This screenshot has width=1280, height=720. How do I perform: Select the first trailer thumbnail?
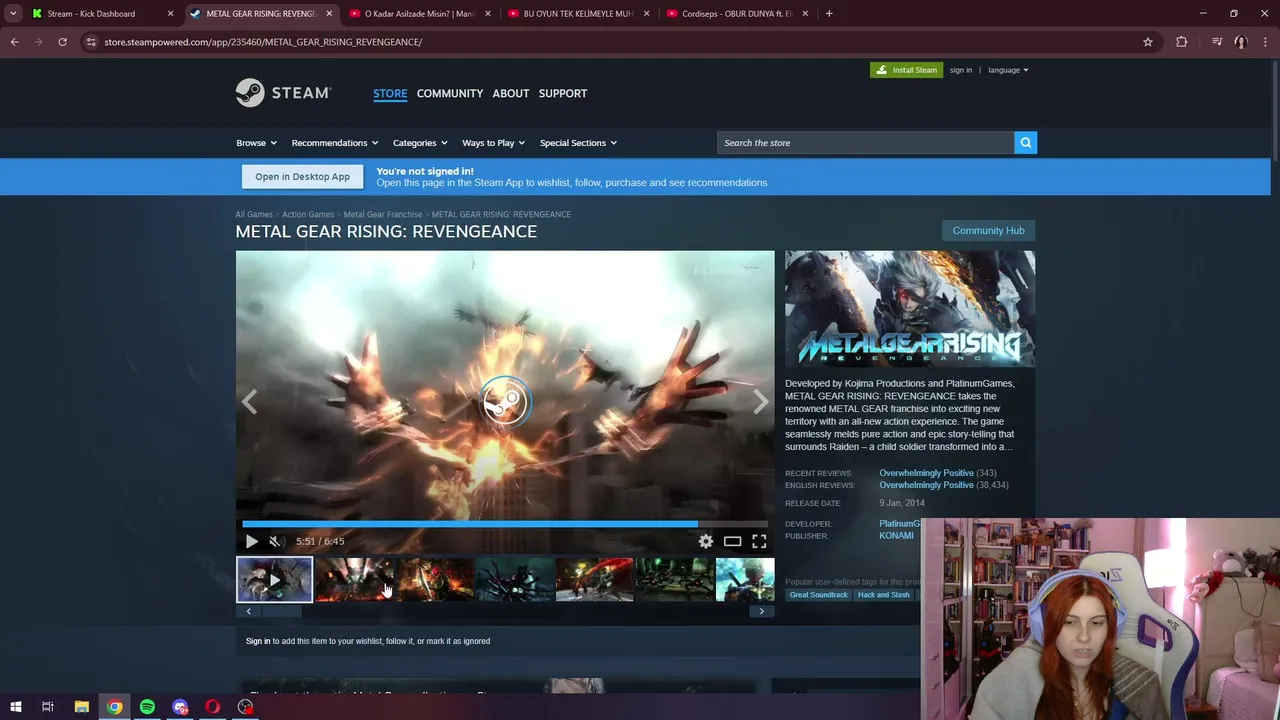pyautogui.click(x=274, y=580)
